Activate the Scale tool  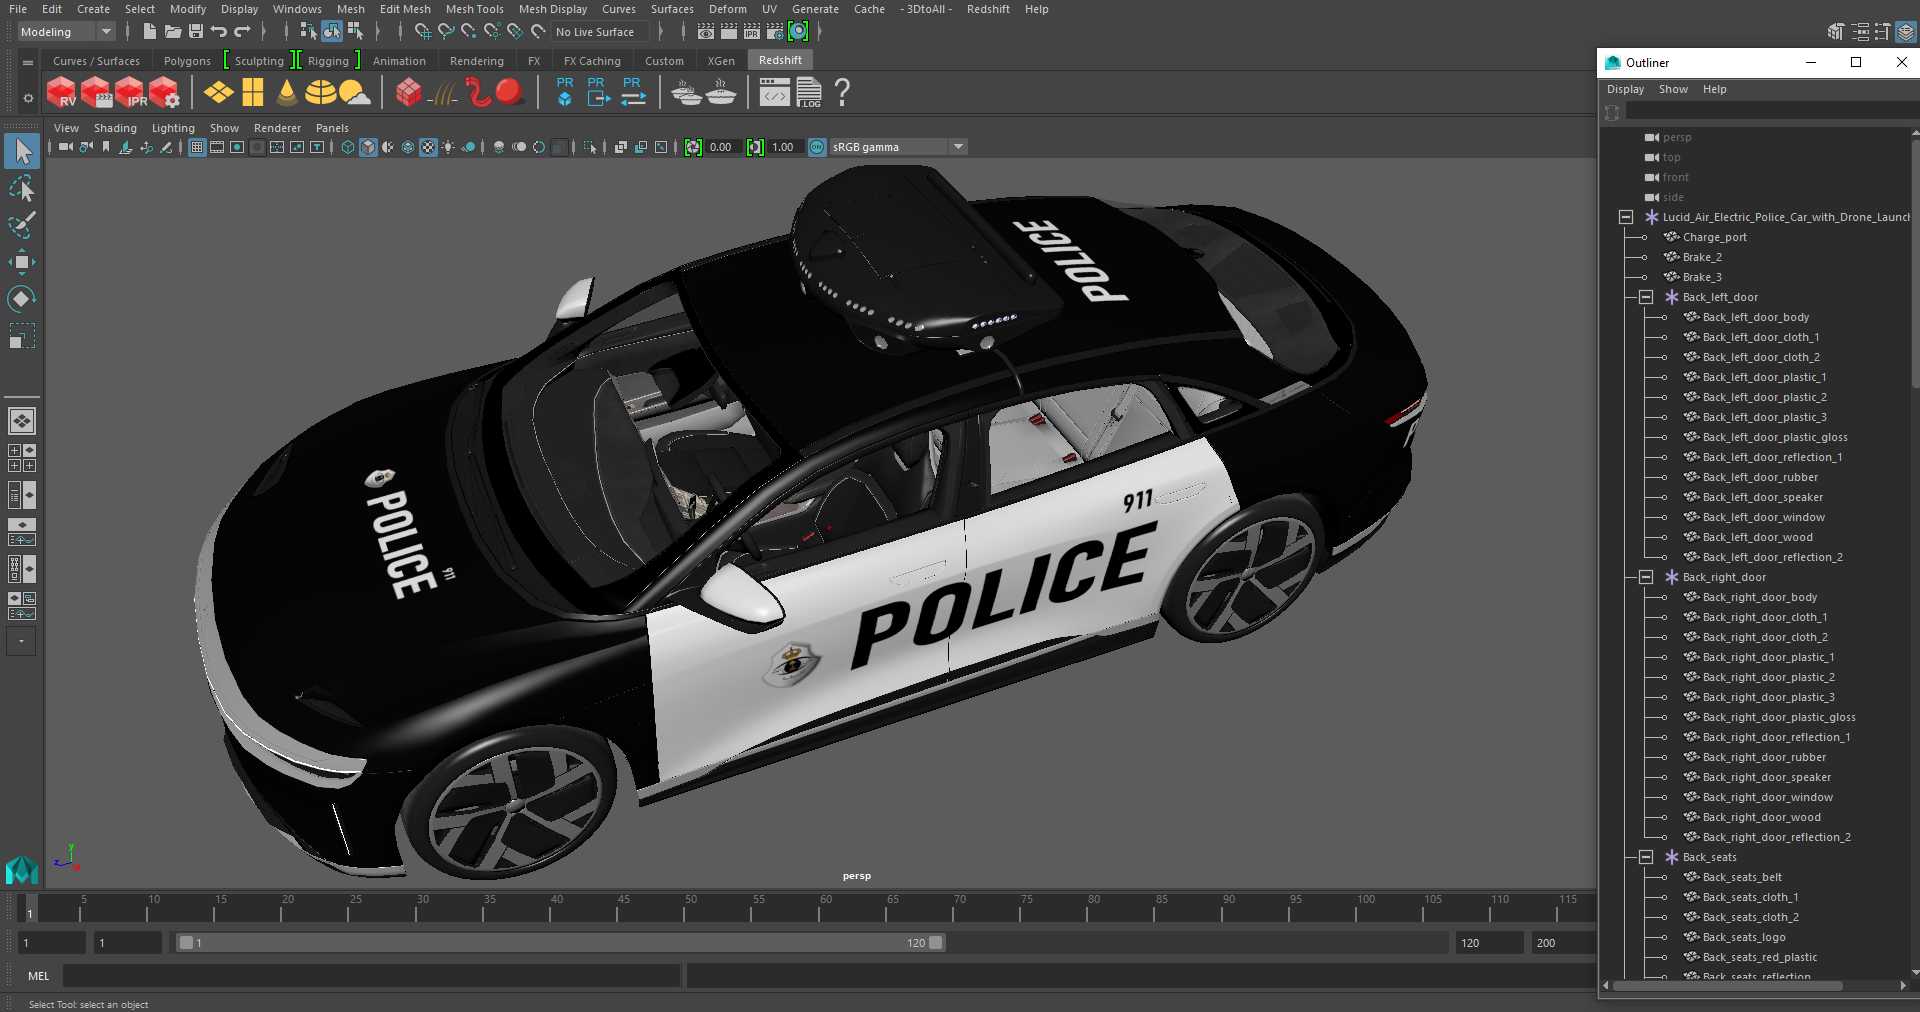[22, 335]
